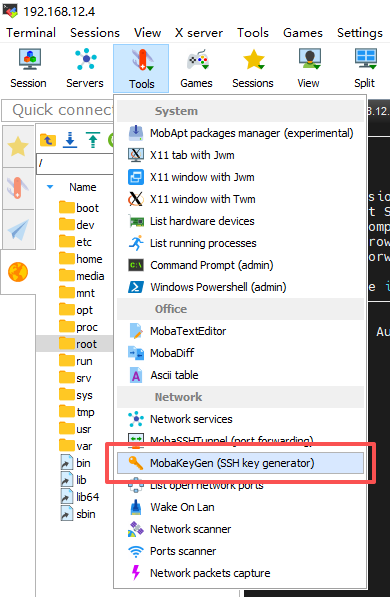Open Network packets capture

coord(240,573)
